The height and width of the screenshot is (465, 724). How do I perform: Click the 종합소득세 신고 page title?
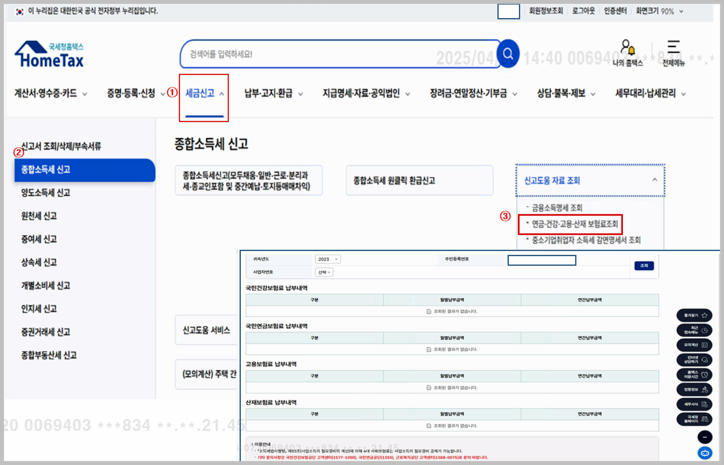pos(211,144)
